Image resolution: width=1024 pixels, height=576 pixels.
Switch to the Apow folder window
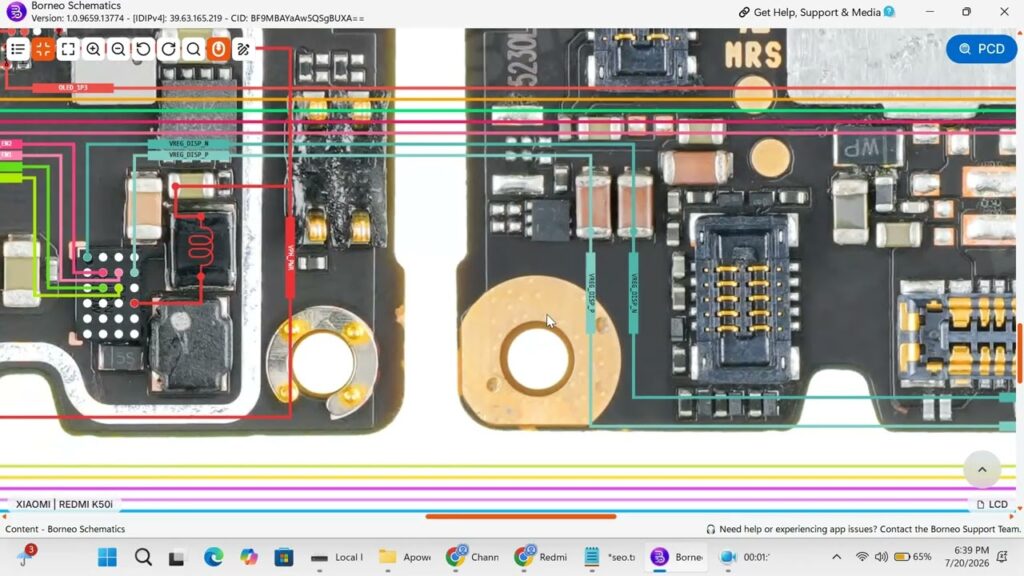pyautogui.click(x=405, y=557)
